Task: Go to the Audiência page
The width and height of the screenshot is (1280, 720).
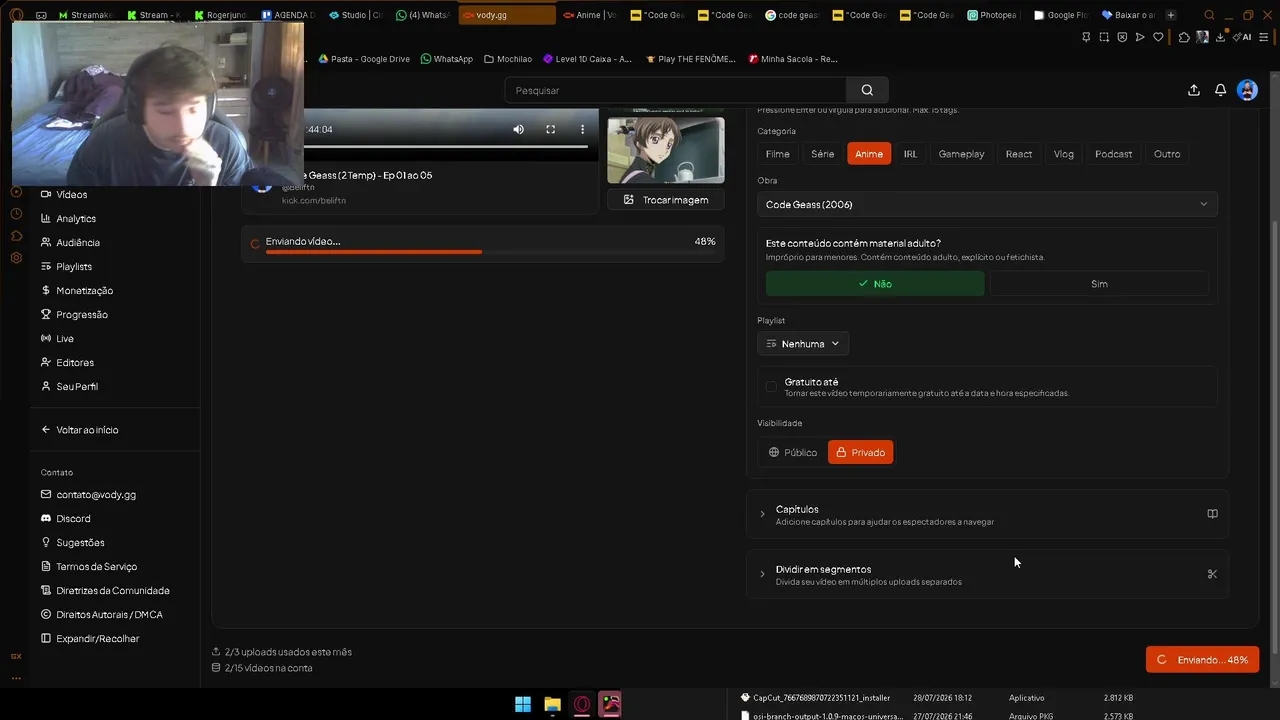Action: pyautogui.click(x=70, y=242)
